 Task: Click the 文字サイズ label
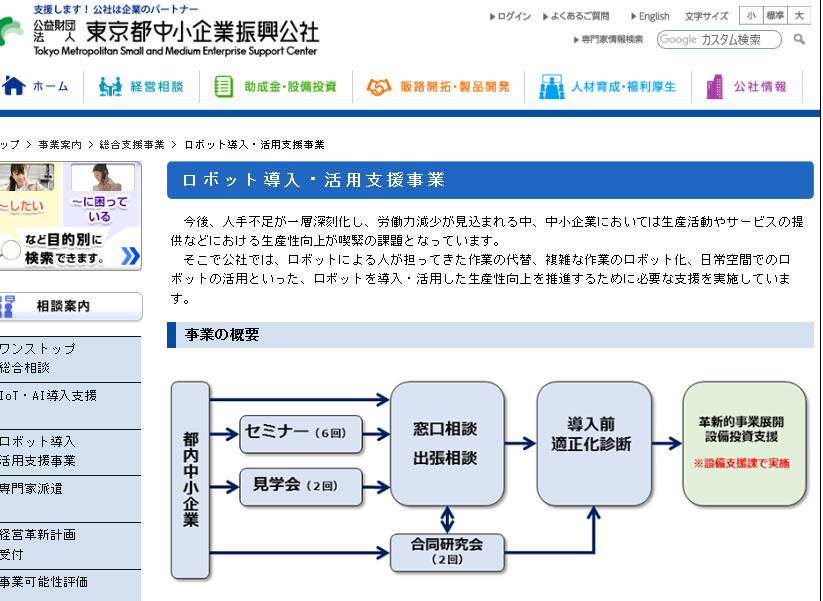pos(706,16)
